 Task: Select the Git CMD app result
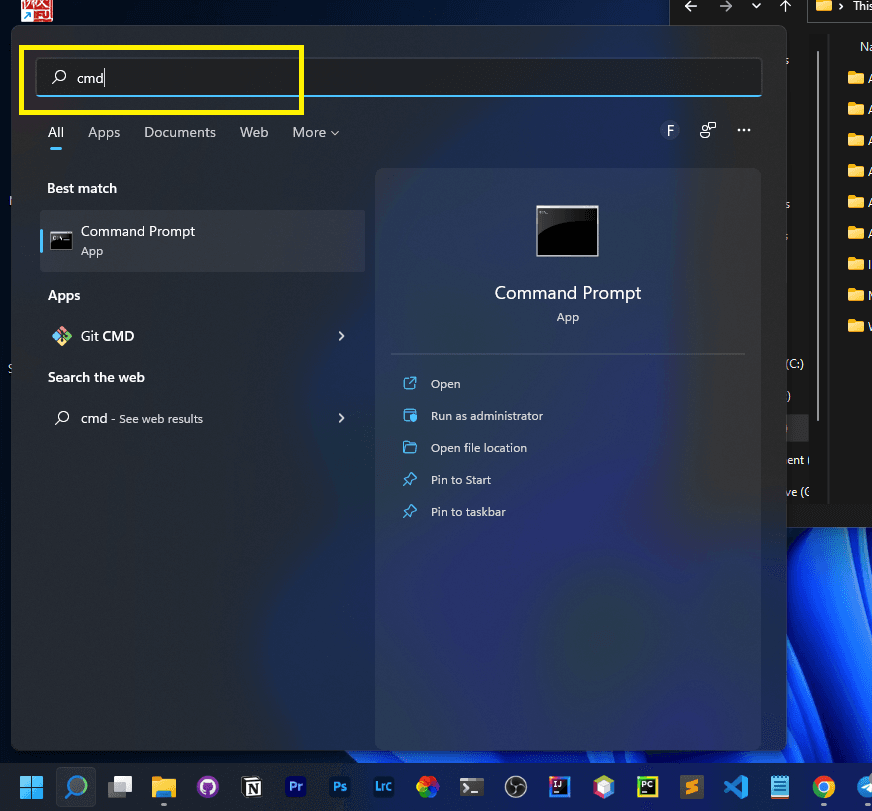click(x=202, y=336)
